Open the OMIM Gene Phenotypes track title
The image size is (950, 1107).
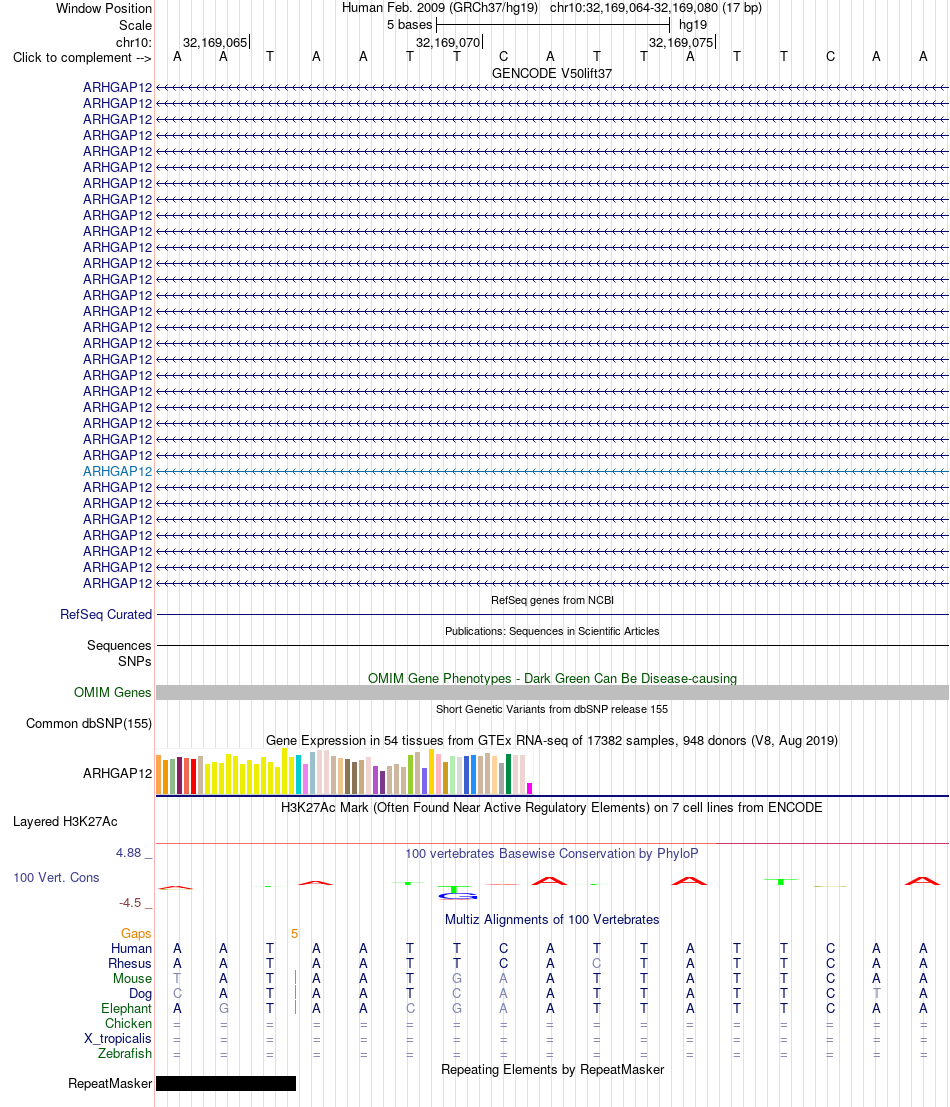(552, 678)
